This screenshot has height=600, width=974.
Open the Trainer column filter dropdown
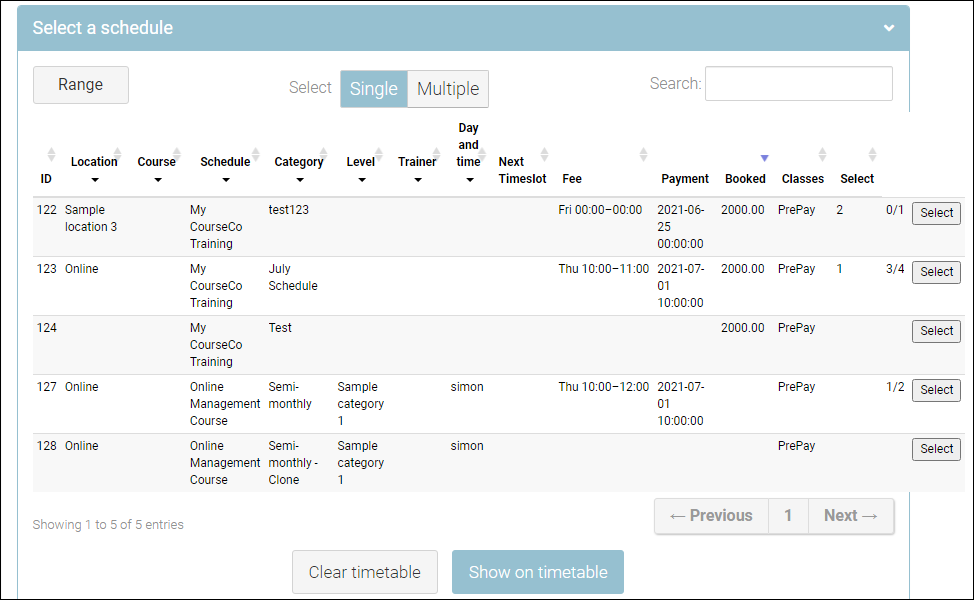click(x=417, y=181)
